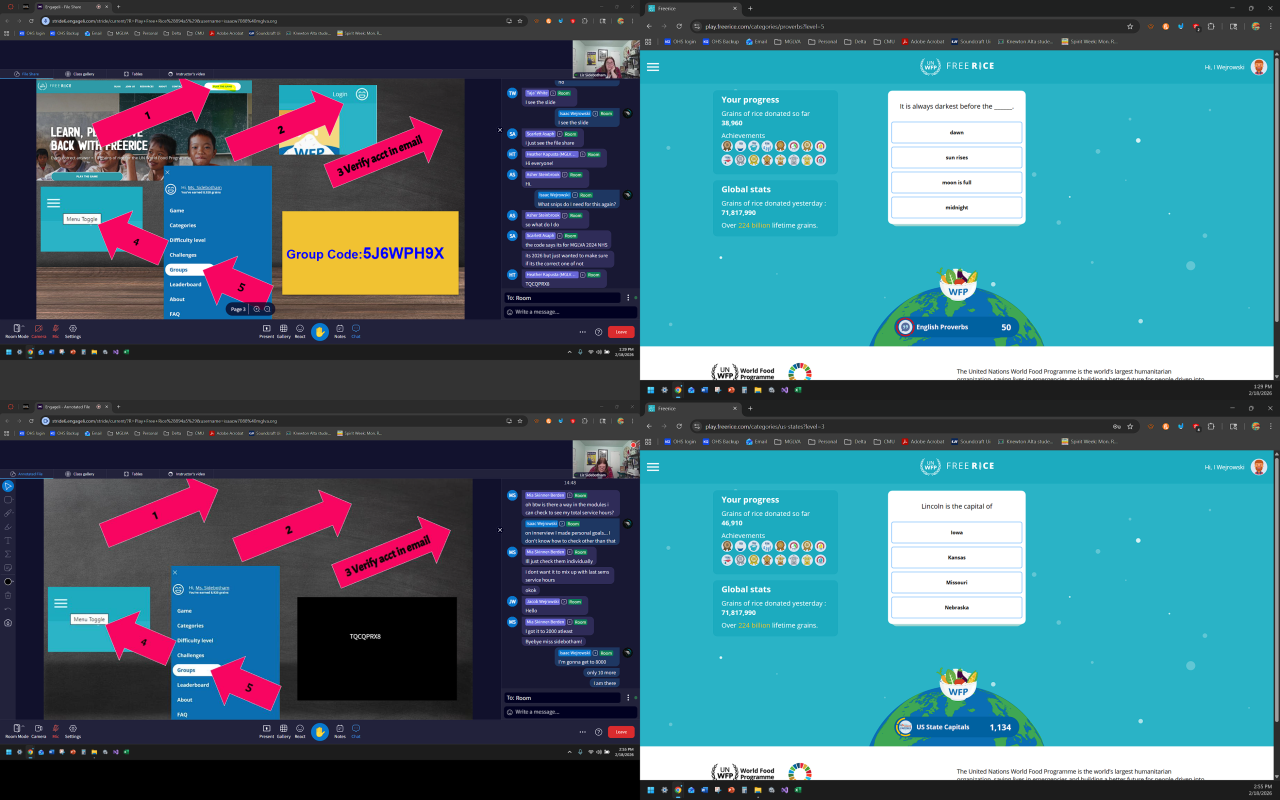This screenshot has height=800, width=1280.
Task: Switch to File Share tab in top Engageli window
Action: (28, 74)
